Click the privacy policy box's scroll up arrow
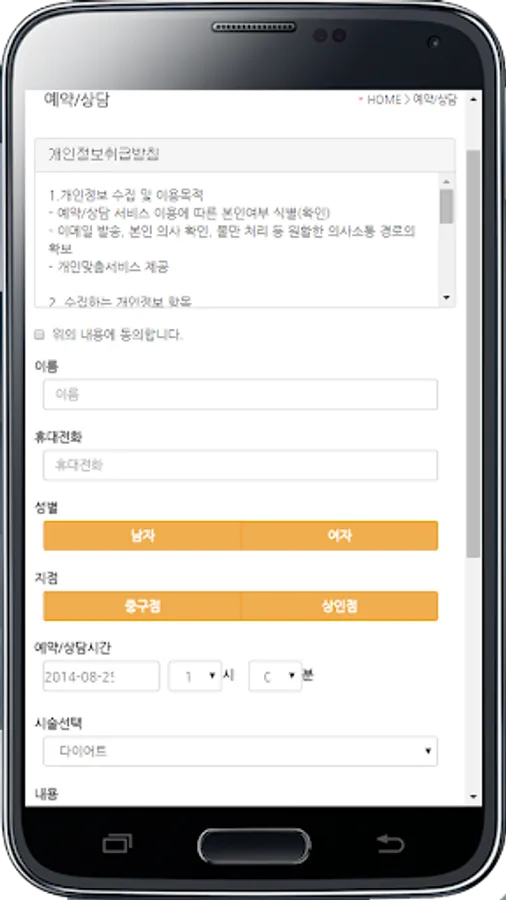Viewport: 506px width, 900px height. click(446, 181)
